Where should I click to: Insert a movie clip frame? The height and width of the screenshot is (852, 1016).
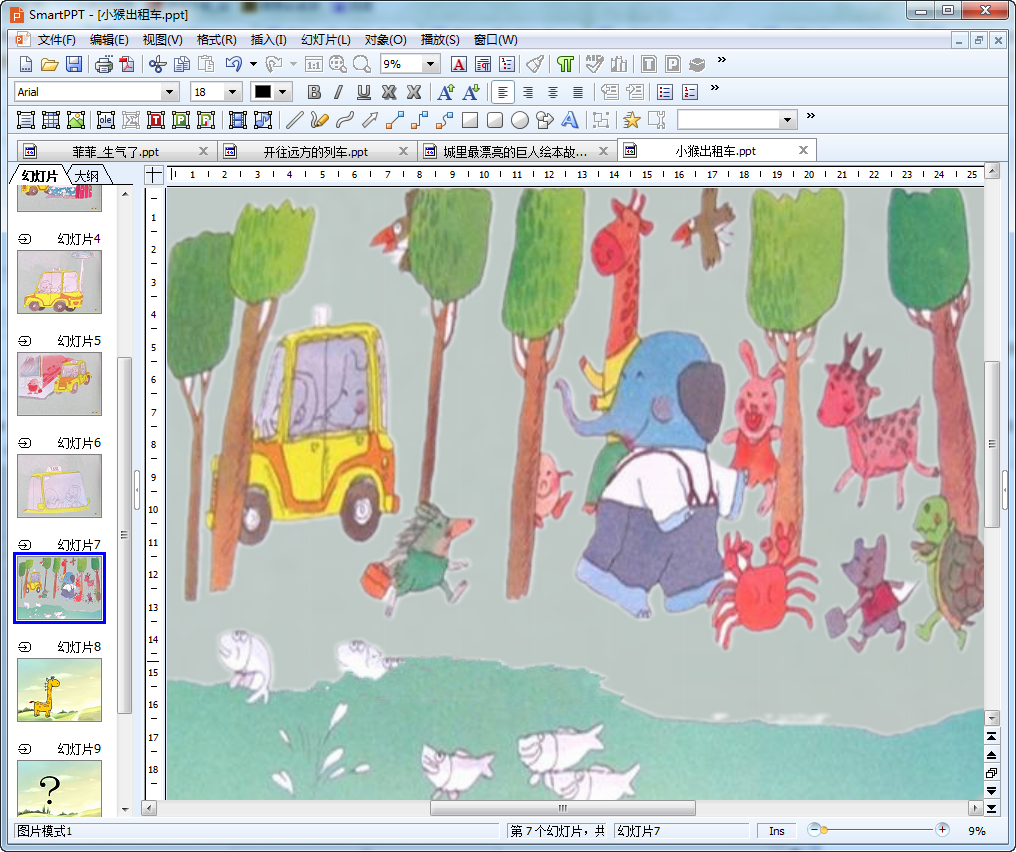[x=238, y=120]
